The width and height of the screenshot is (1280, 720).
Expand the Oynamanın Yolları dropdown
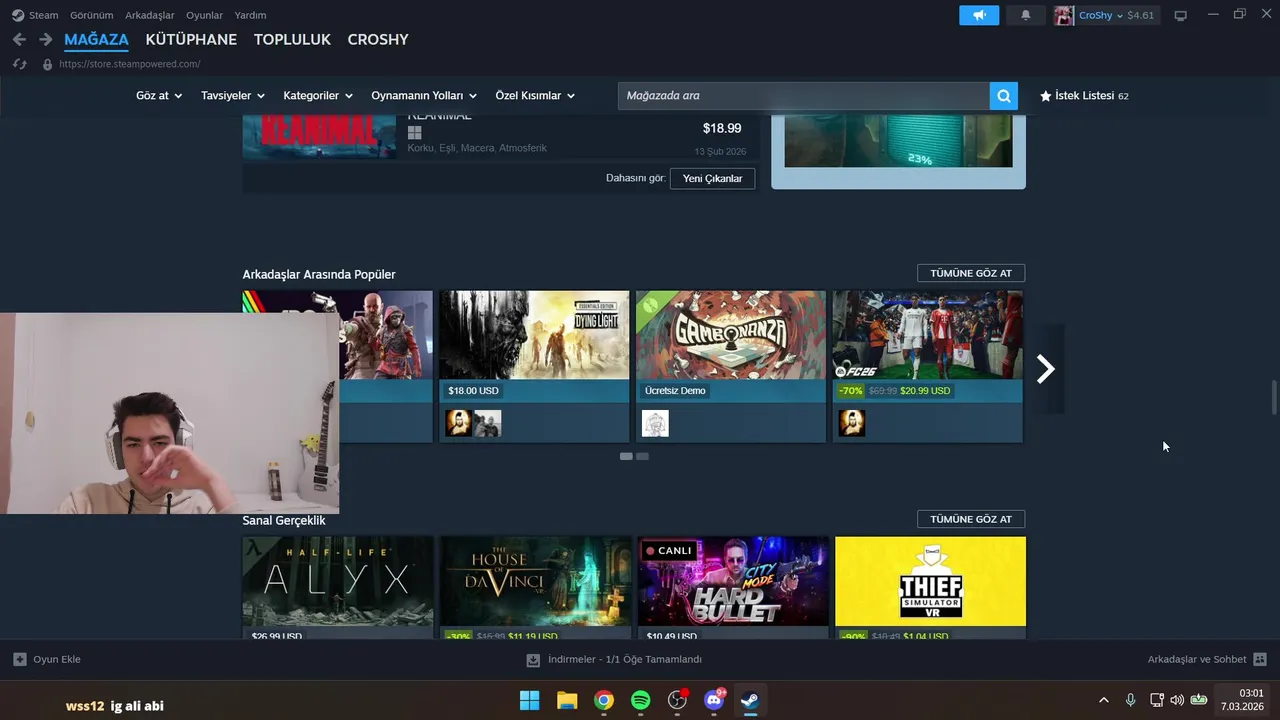[424, 96]
